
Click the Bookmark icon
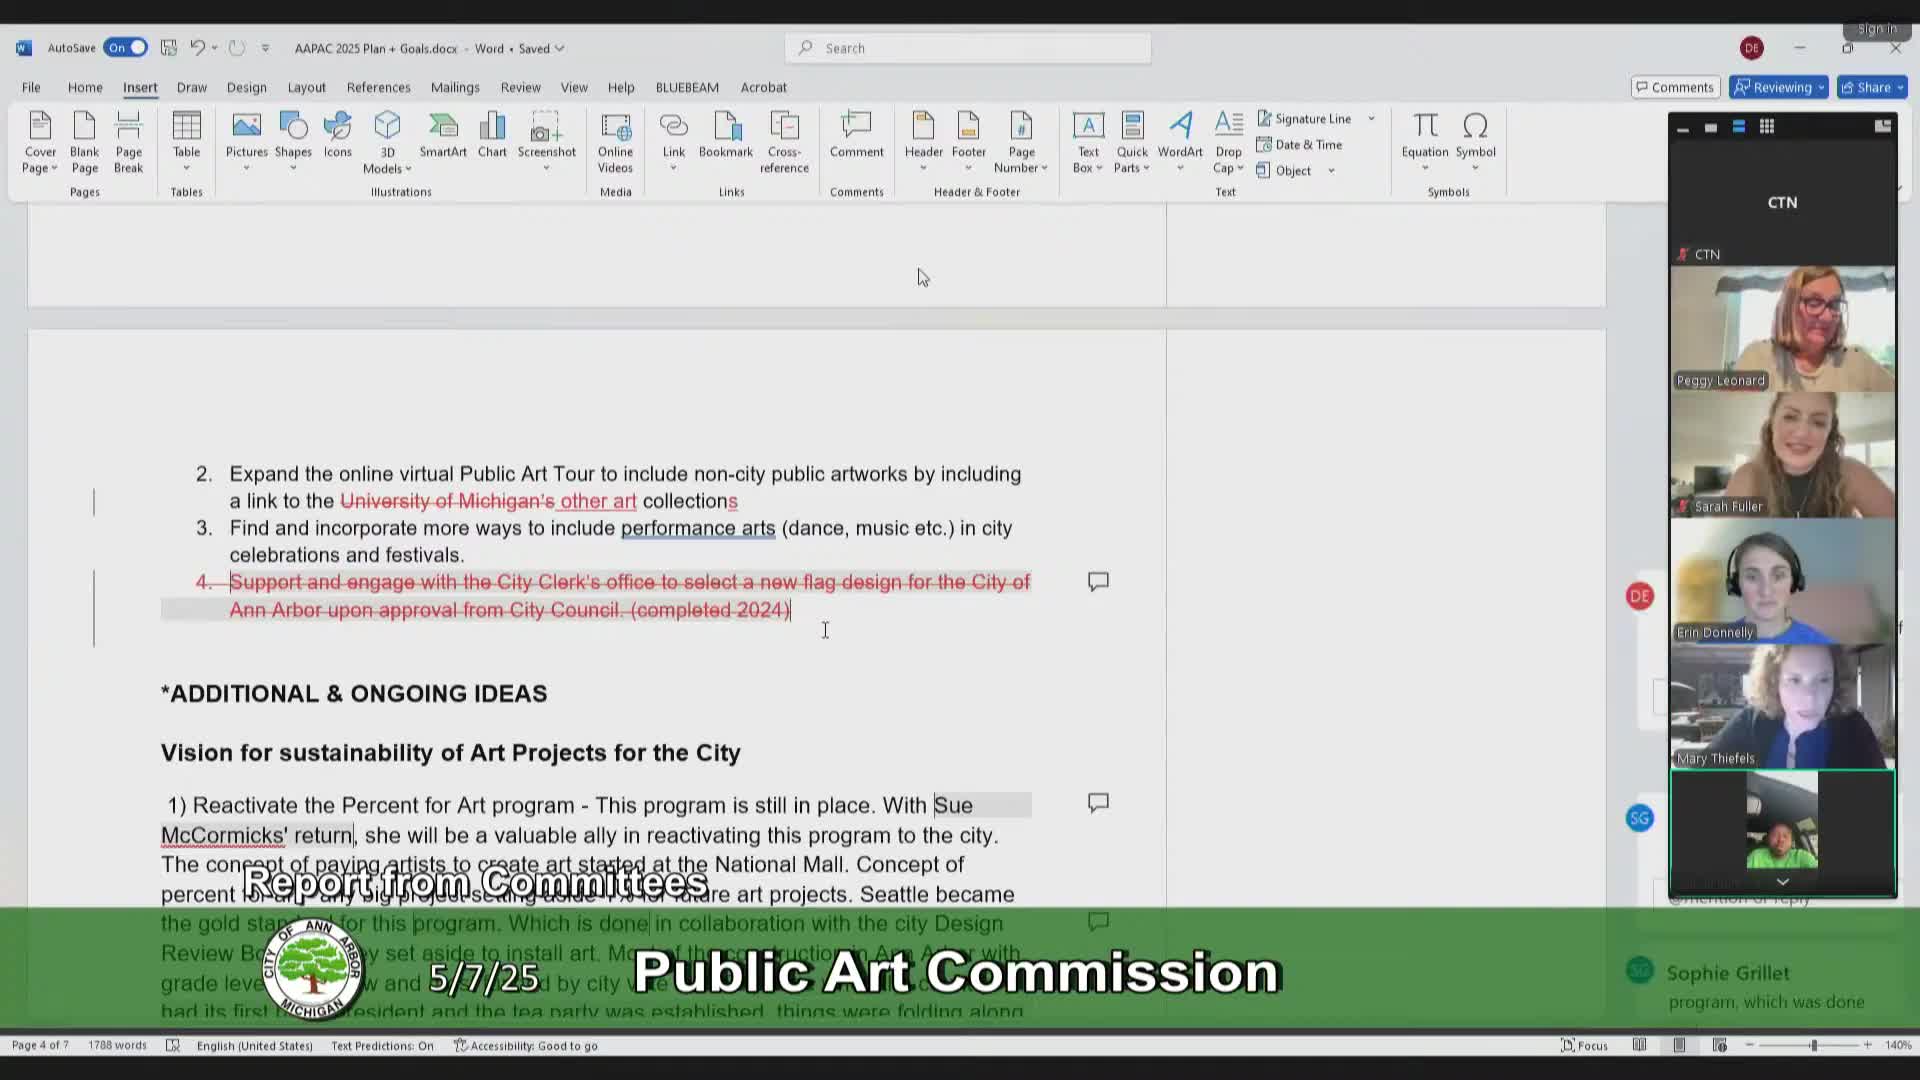point(726,135)
